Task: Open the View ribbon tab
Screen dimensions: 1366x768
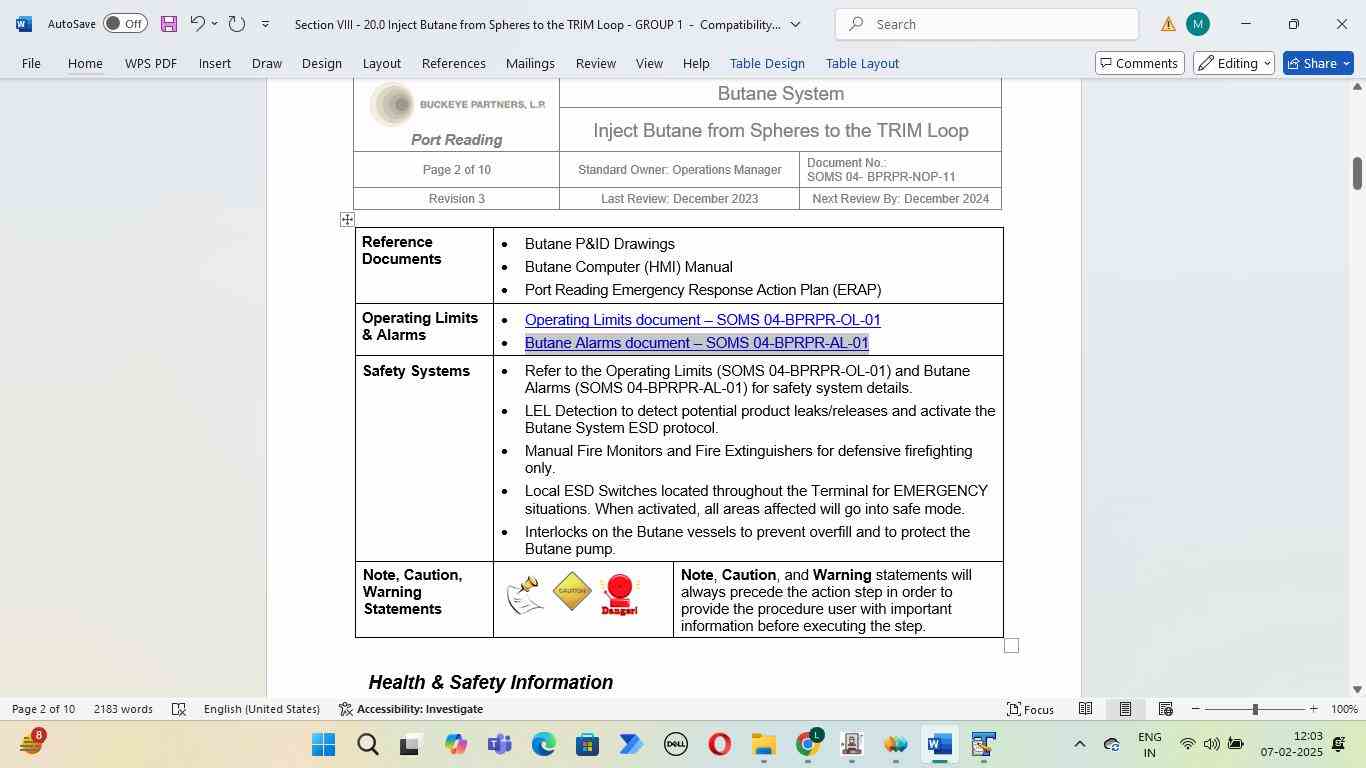Action: pyautogui.click(x=649, y=63)
